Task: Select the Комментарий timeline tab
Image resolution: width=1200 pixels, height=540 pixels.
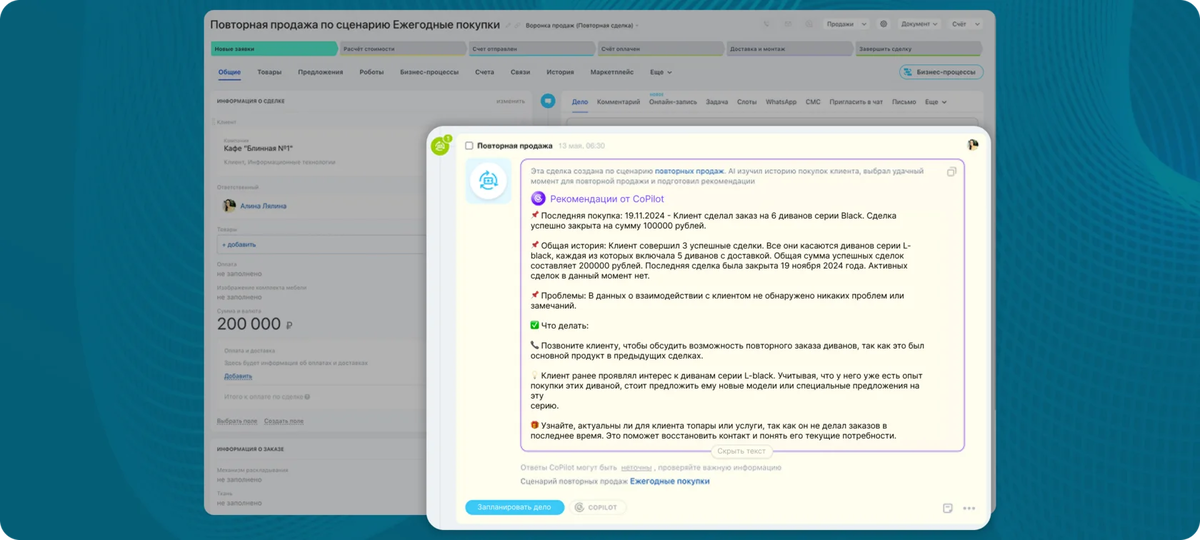Action: (x=618, y=102)
